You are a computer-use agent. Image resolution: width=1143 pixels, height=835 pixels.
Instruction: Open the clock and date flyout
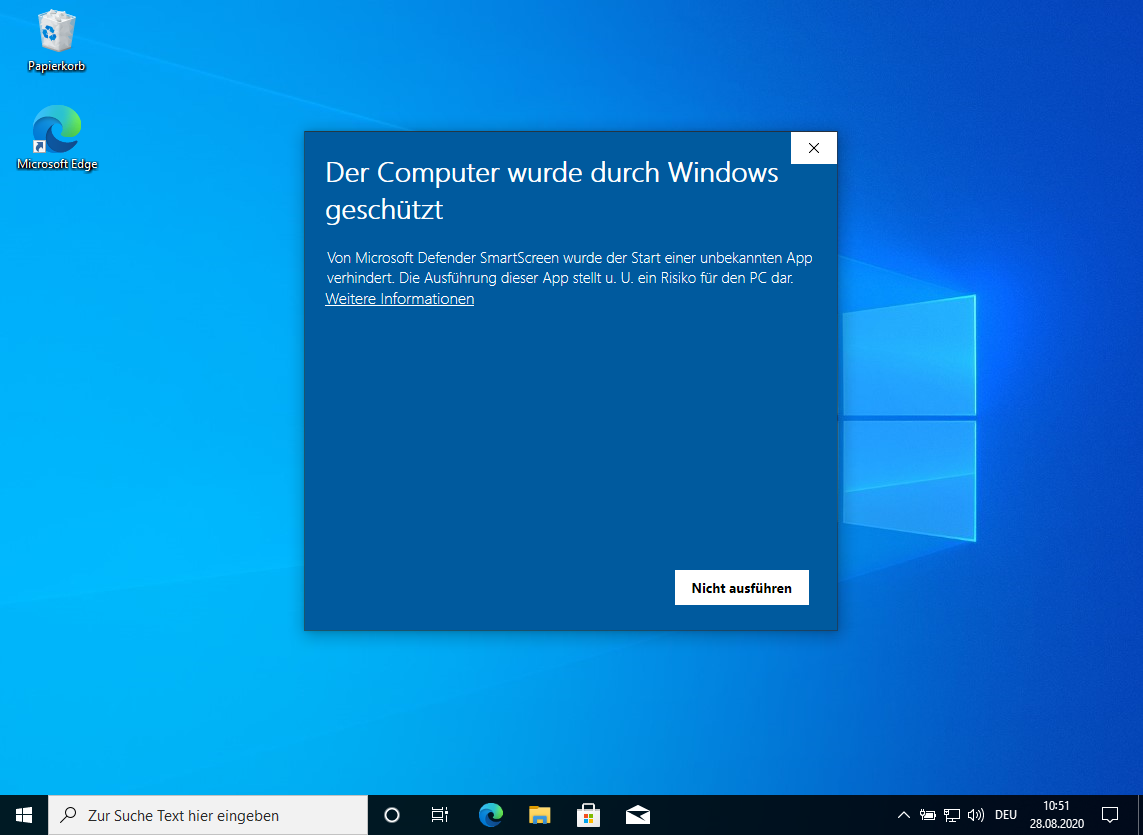pyautogui.click(x=1056, y=815)
